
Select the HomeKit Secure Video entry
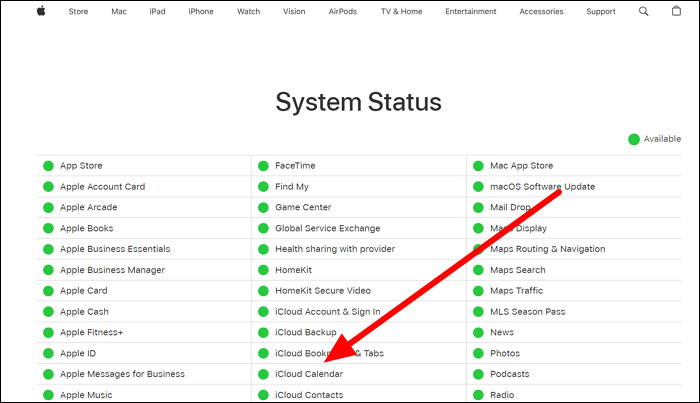[x=323, y=291]
